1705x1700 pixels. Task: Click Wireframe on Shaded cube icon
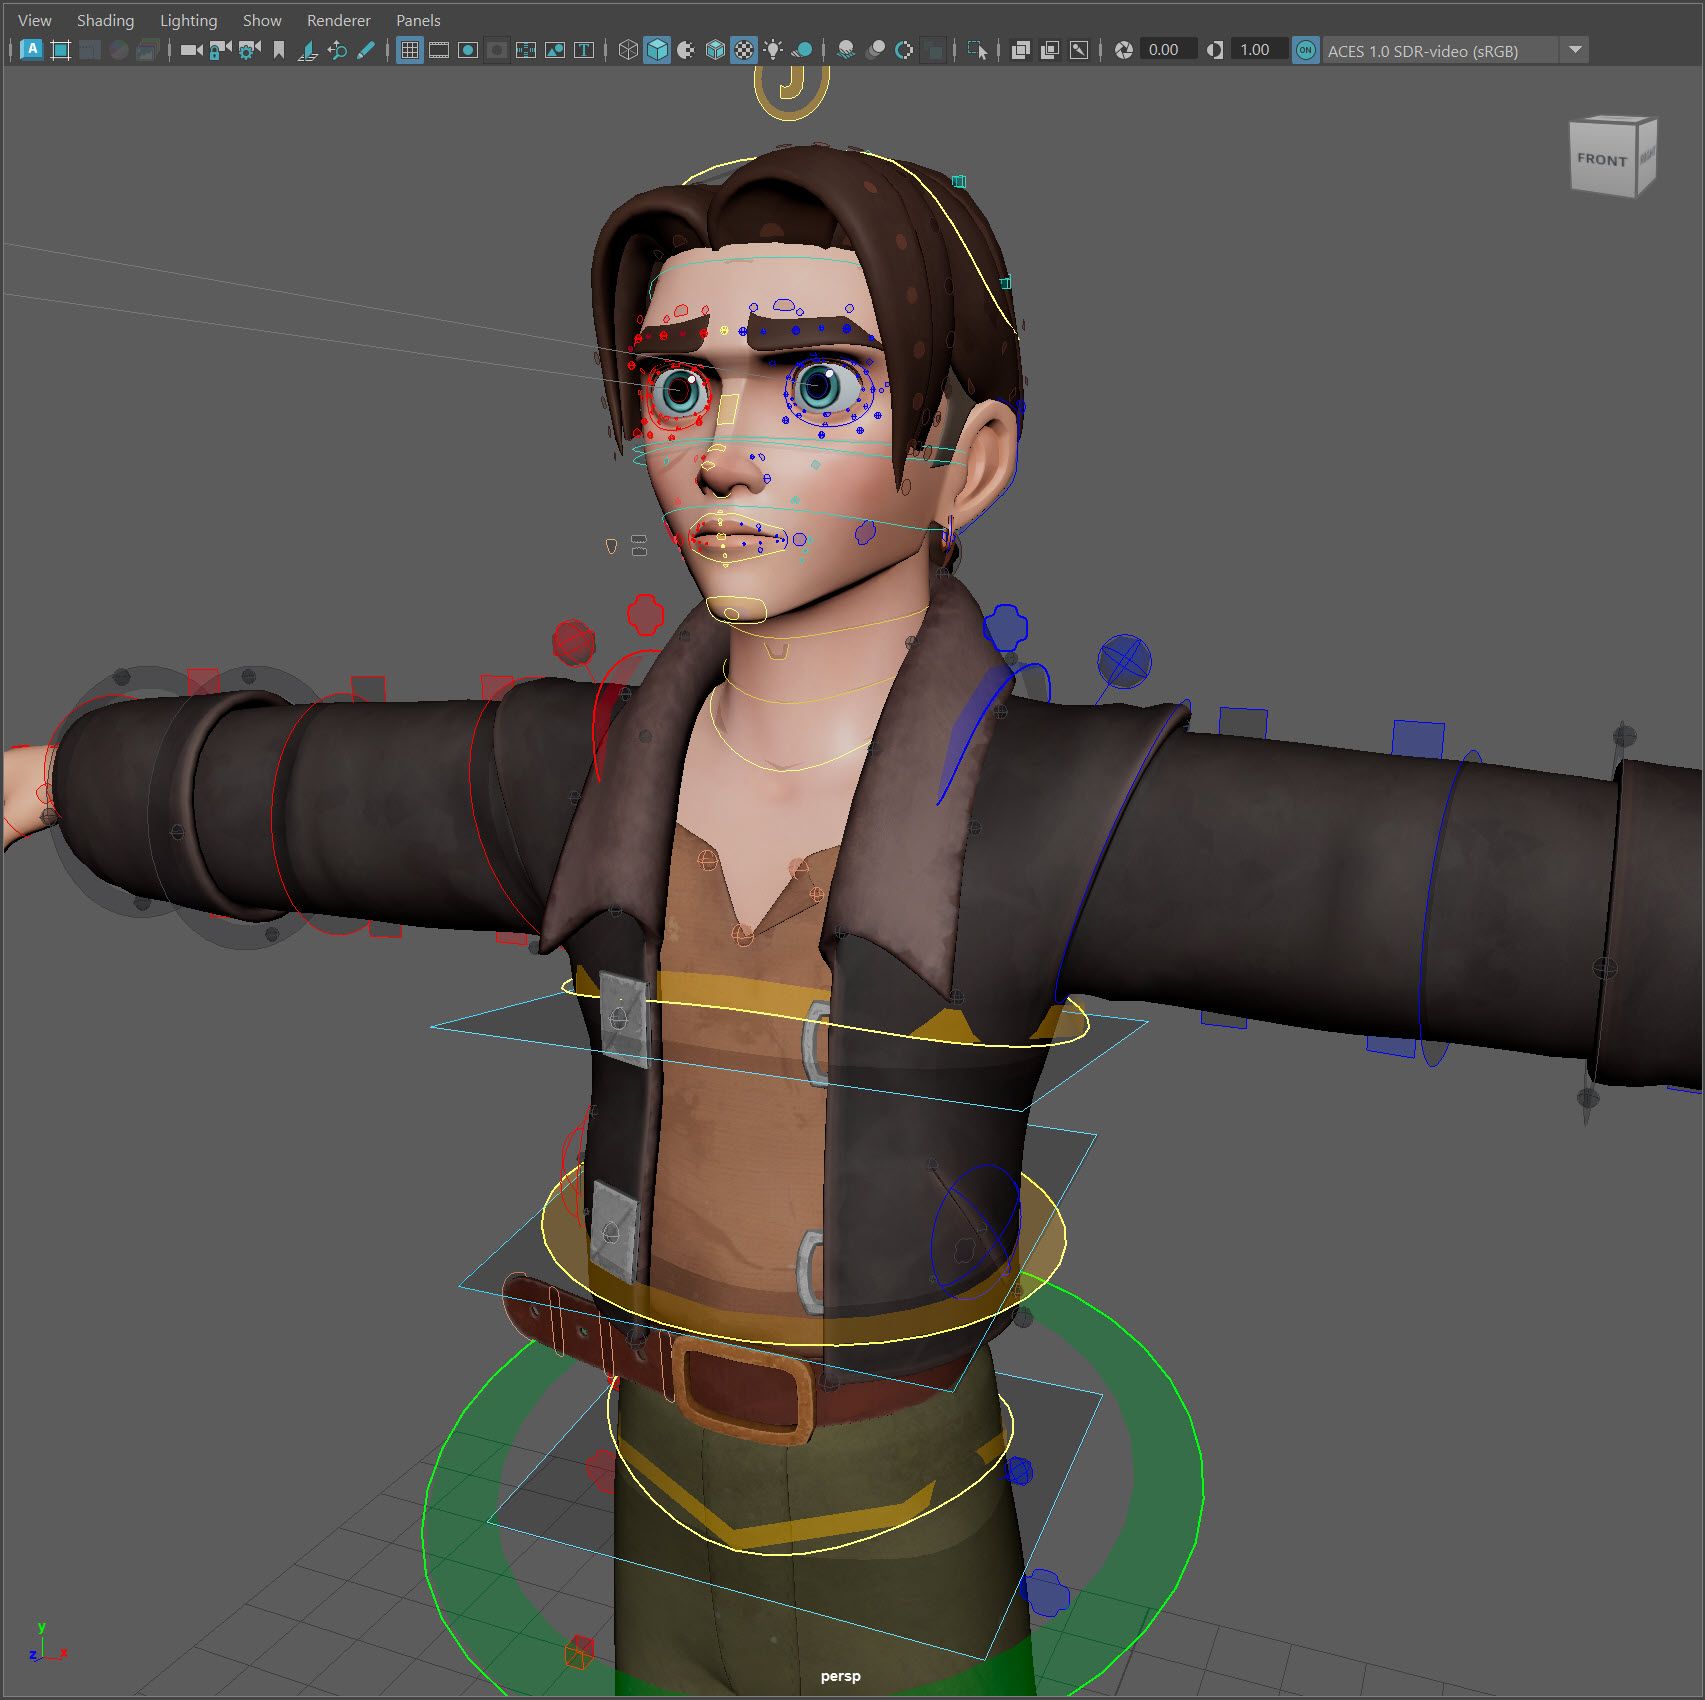point(715,49)
